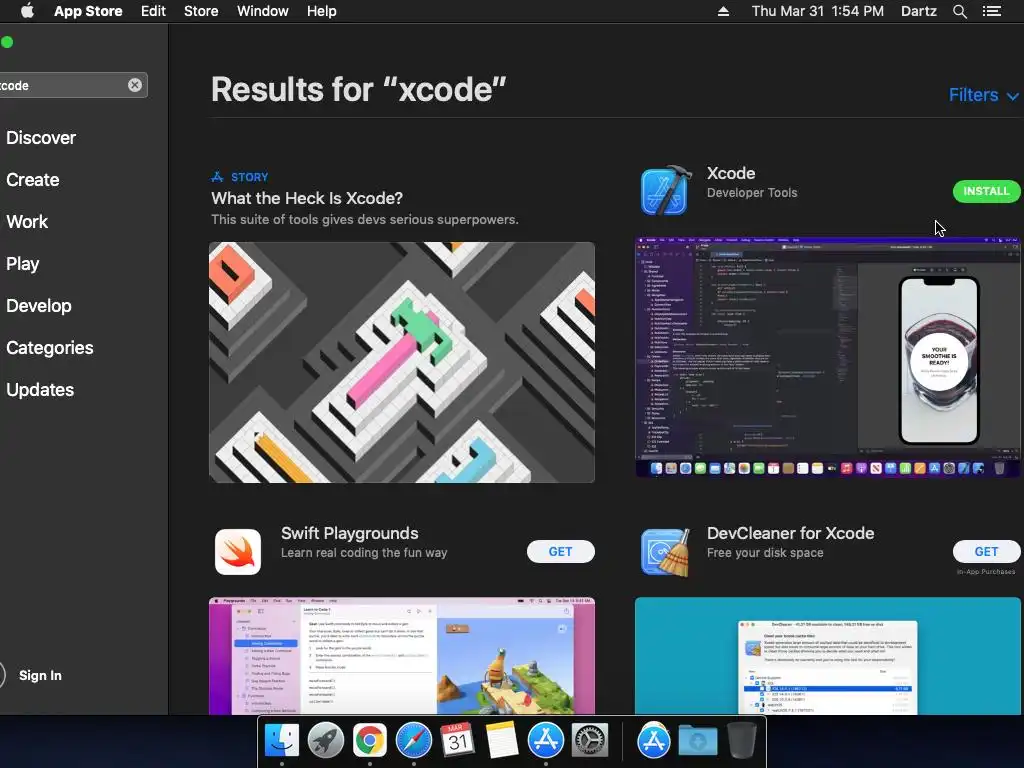Click the Free your disk space subtitle
This screenshot has width=1024, height=768.
[765, 552]
